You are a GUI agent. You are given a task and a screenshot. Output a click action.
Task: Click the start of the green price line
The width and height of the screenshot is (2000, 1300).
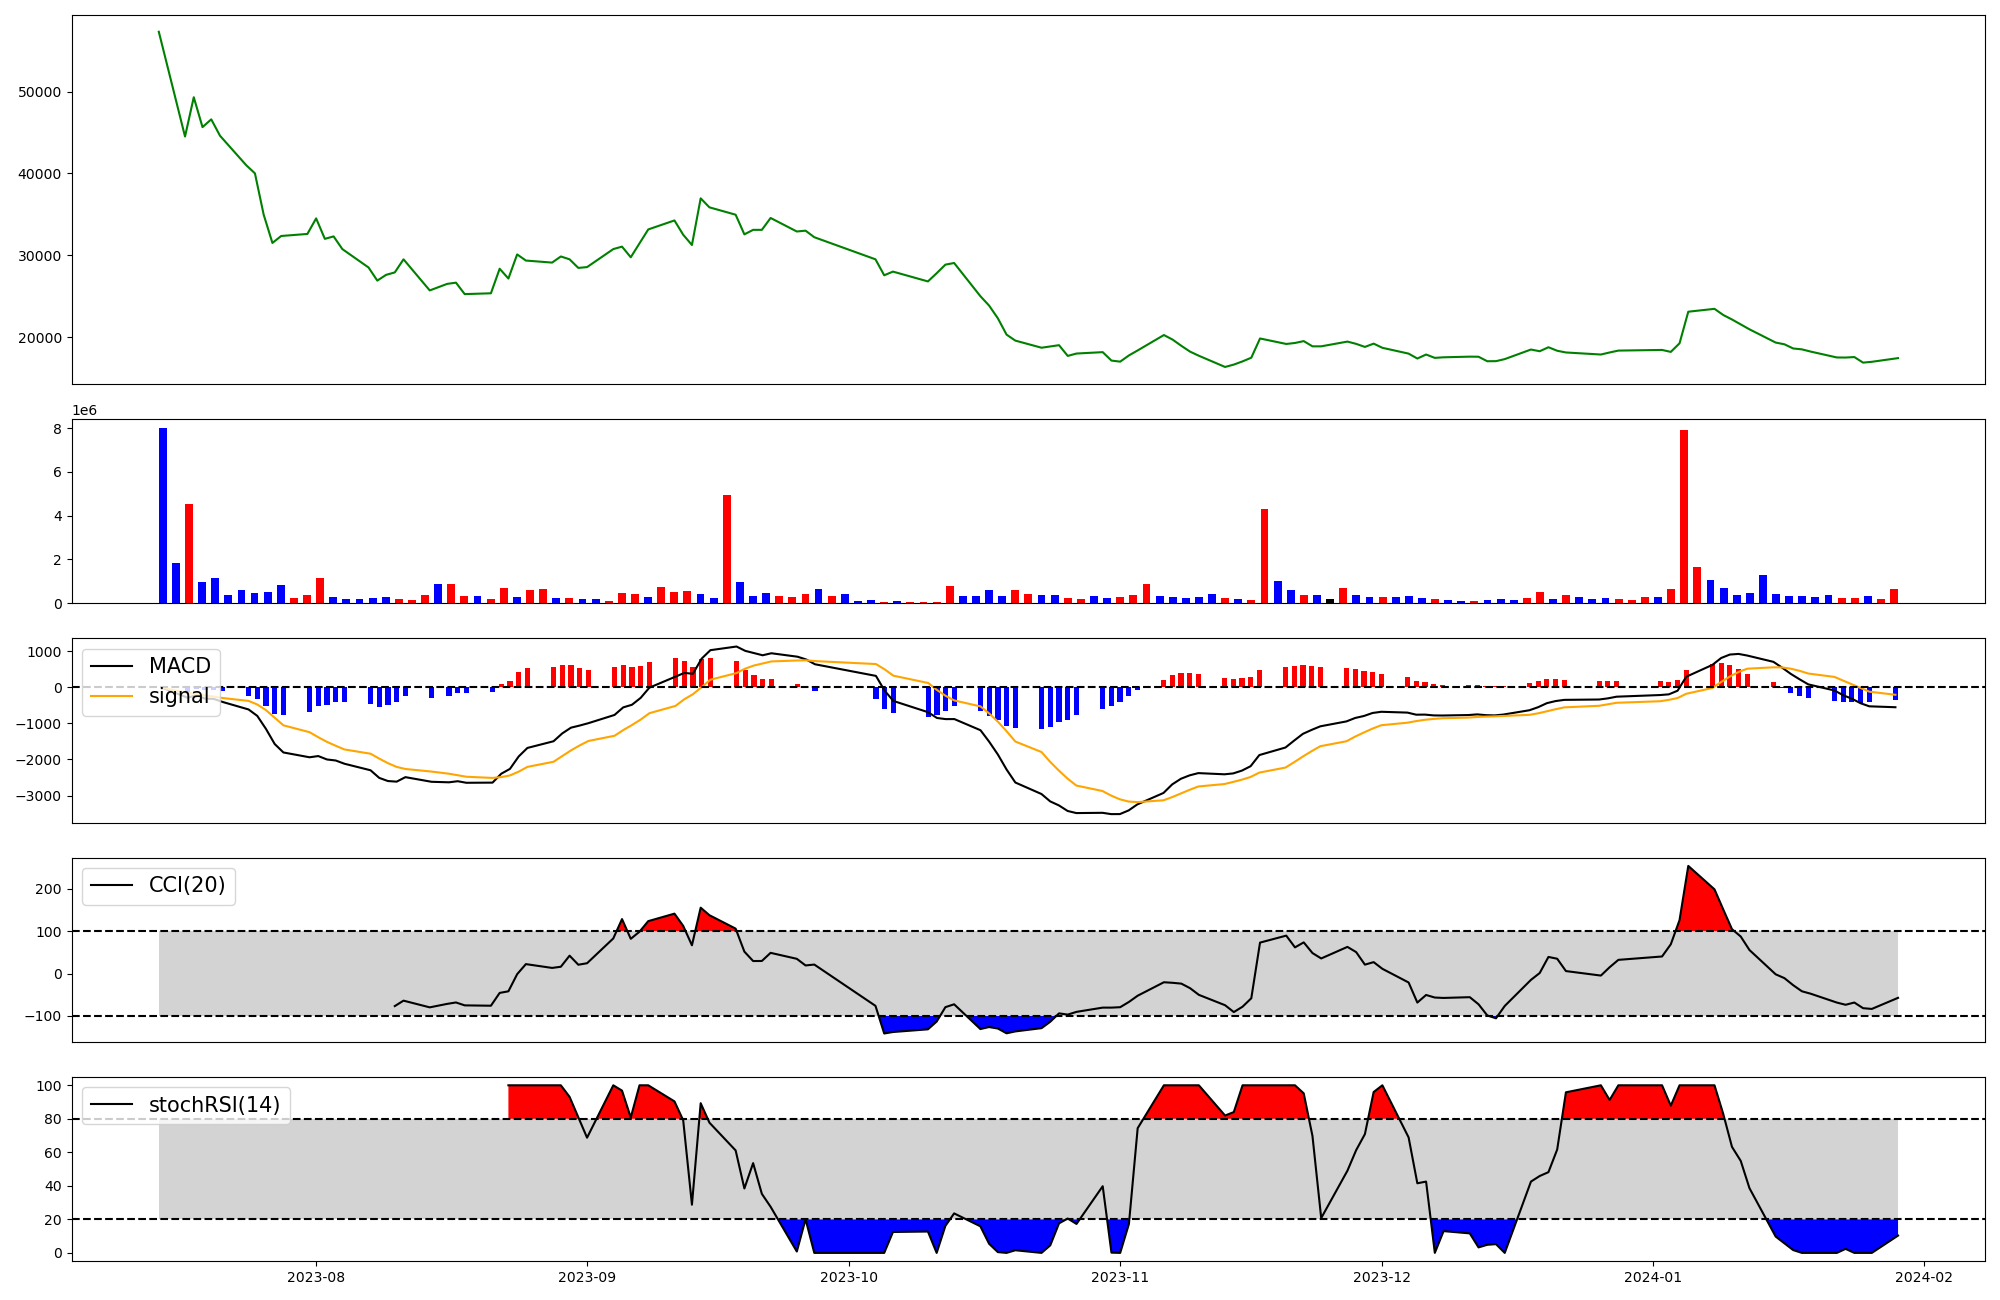[159, 32]
